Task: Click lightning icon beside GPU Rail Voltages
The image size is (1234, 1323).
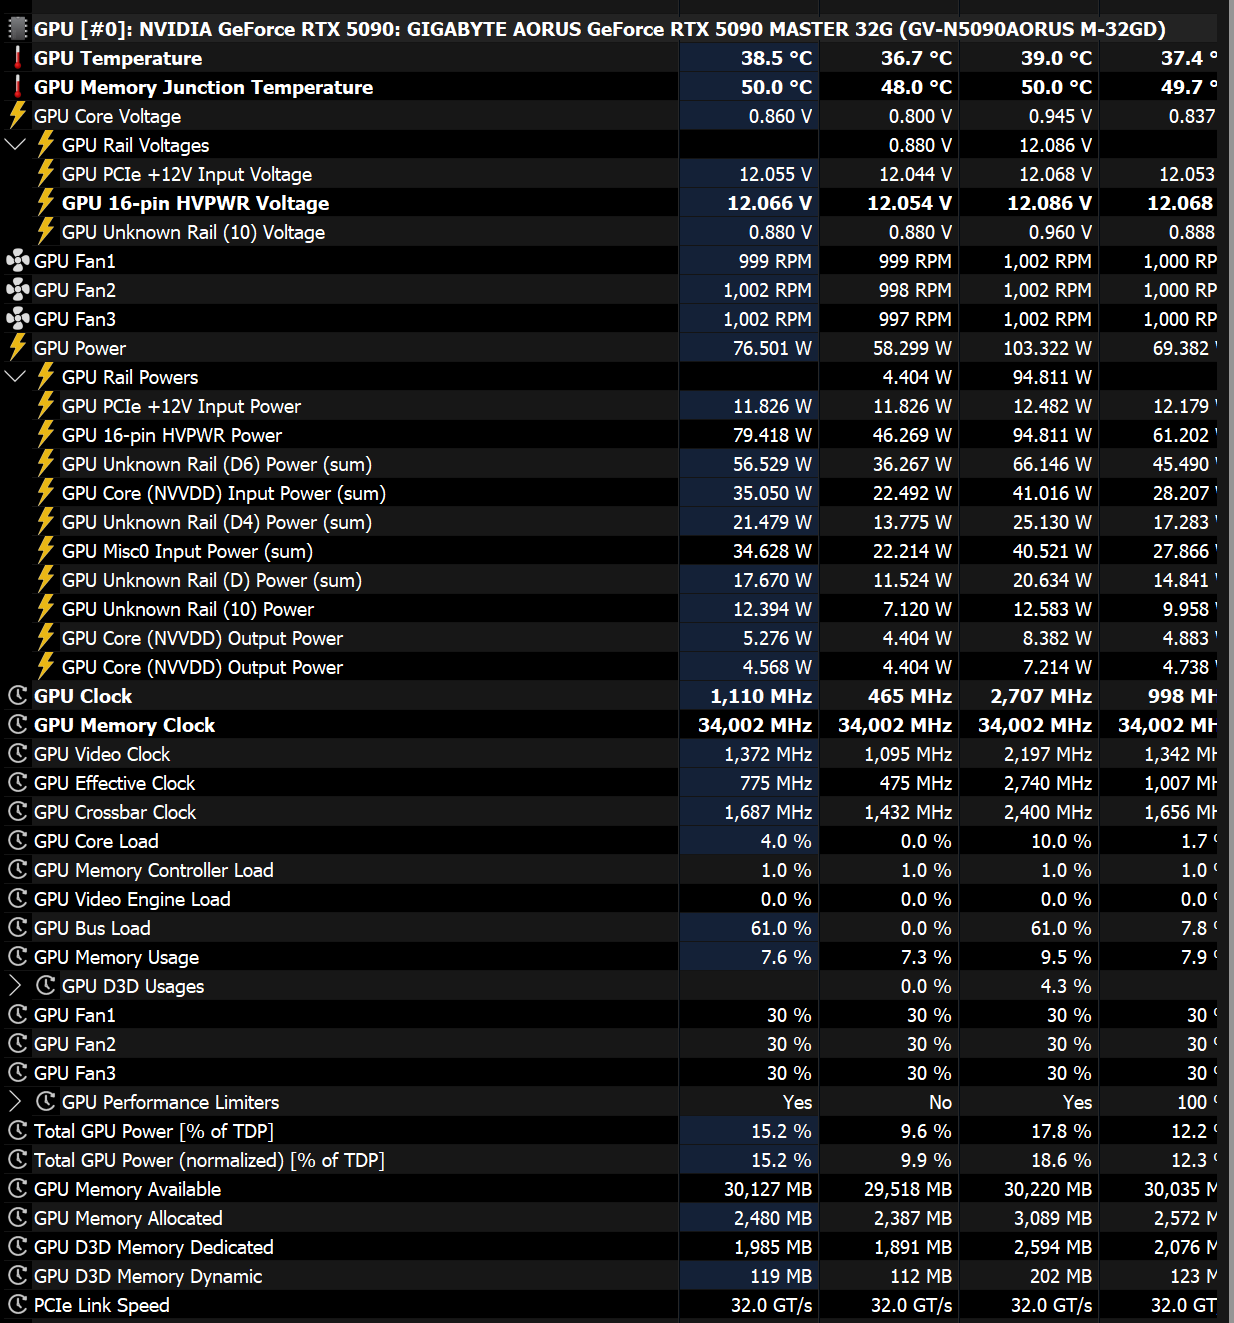Action: pyautogui.click(x=45, y=145)
